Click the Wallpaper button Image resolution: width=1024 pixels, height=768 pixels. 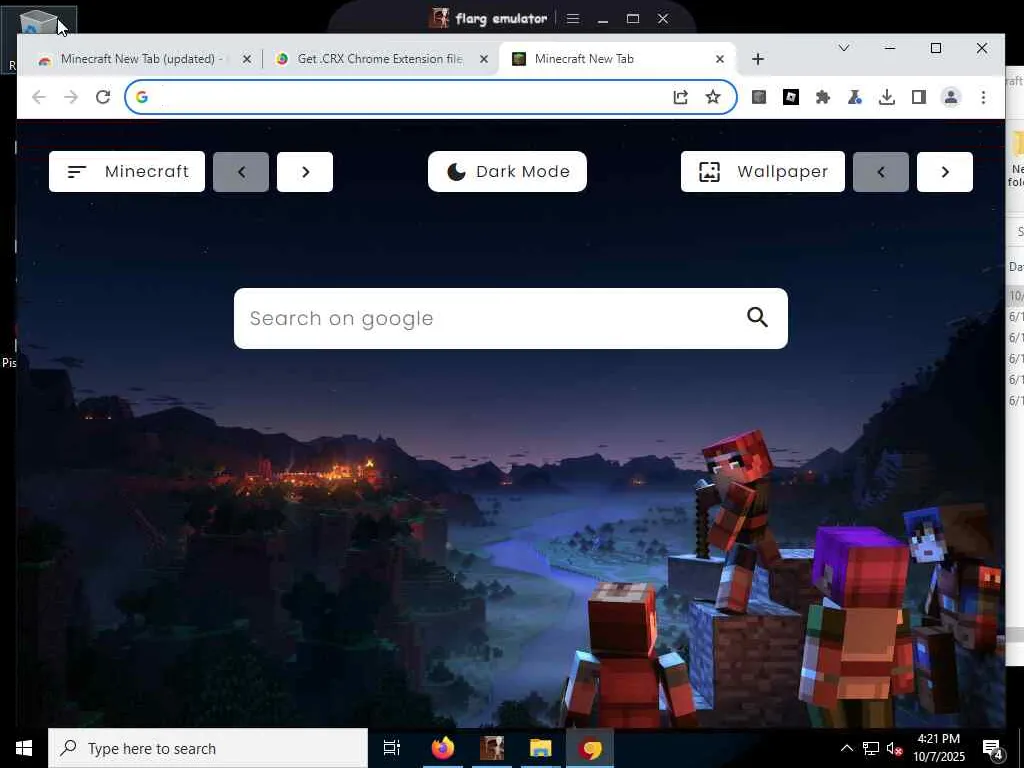click(x=763, y=172)
